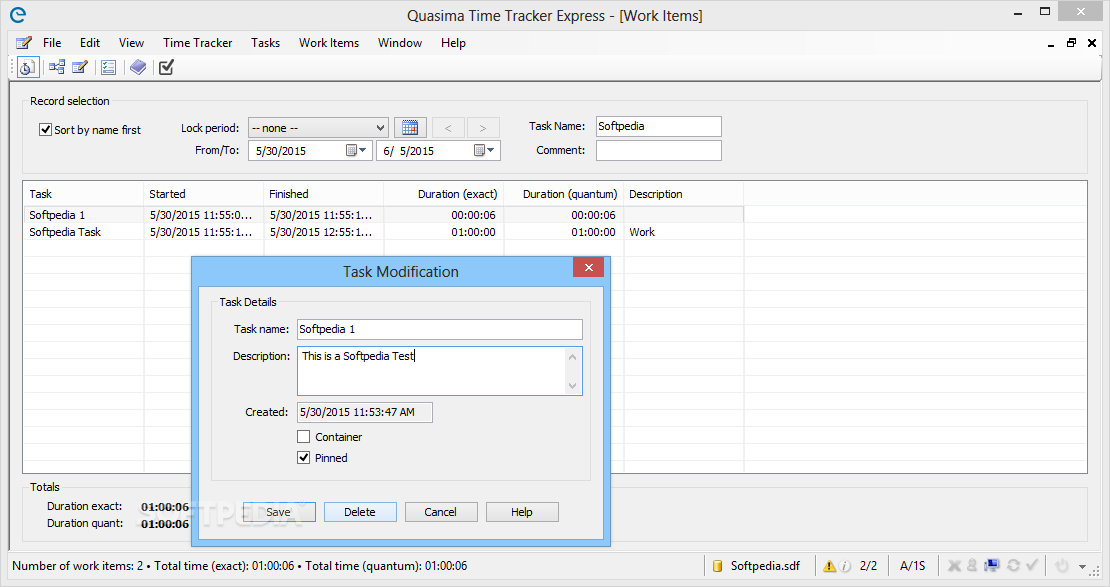Image resolution: width=1110 pixels, height=587 pixels.
Task: Open the lock period calendar icon button
Action: (410, 127)
